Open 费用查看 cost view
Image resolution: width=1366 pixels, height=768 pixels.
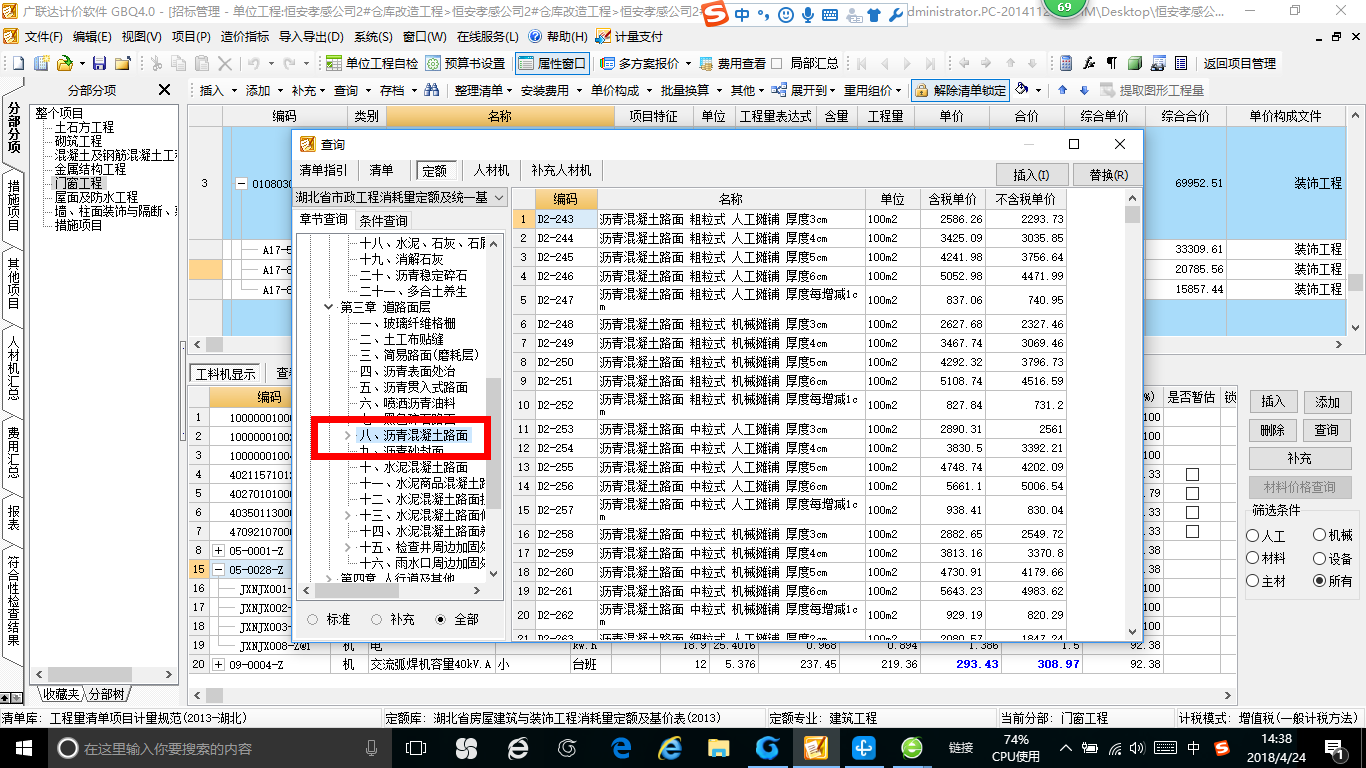point(732,63)
